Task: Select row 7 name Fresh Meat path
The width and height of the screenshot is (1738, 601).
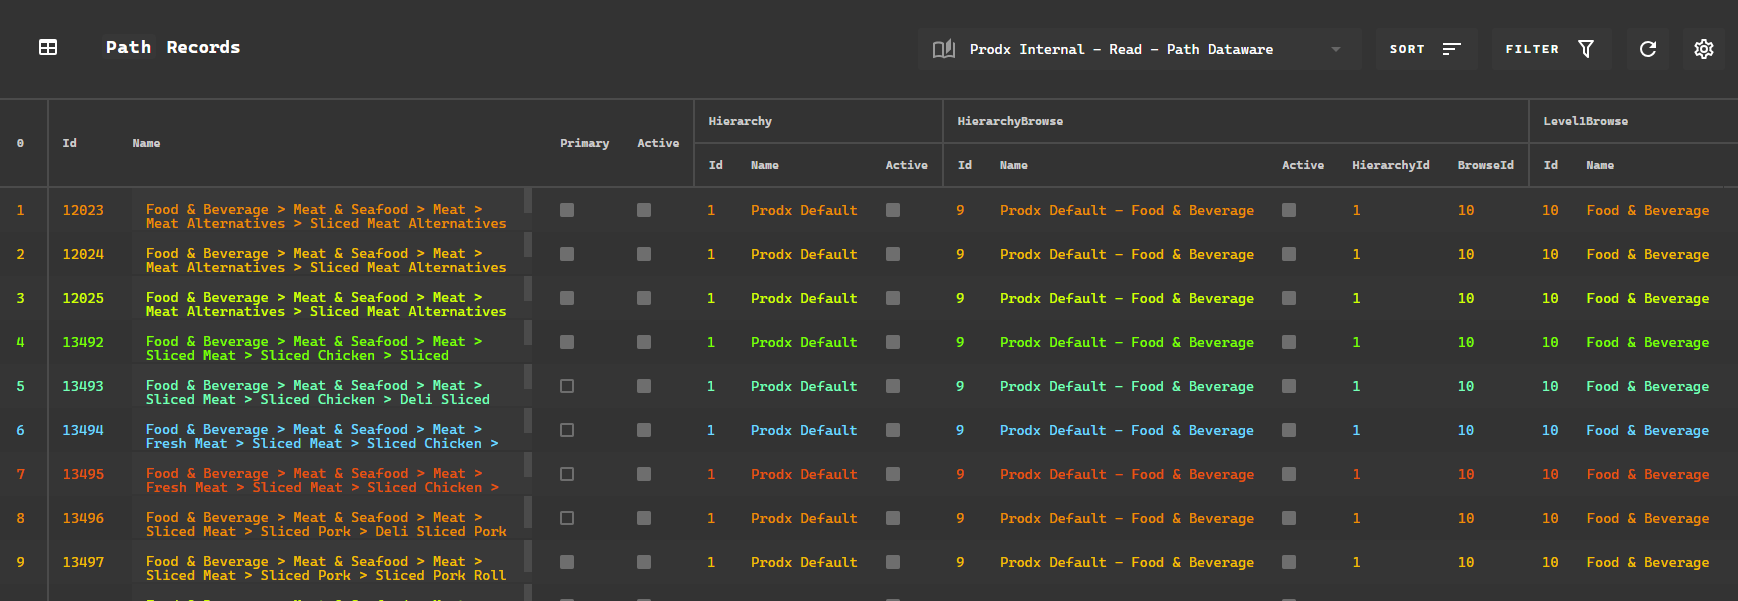Action: [x=322, y=480]
